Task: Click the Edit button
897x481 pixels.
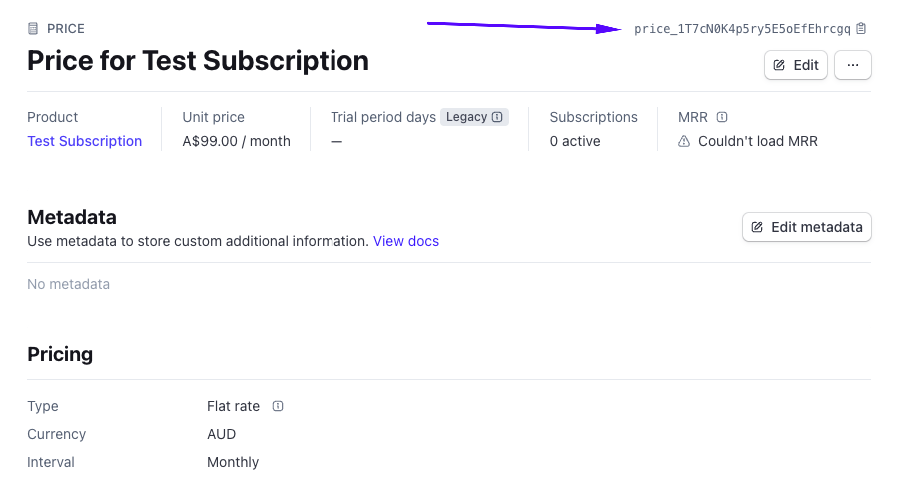Action: click(796, 65)
